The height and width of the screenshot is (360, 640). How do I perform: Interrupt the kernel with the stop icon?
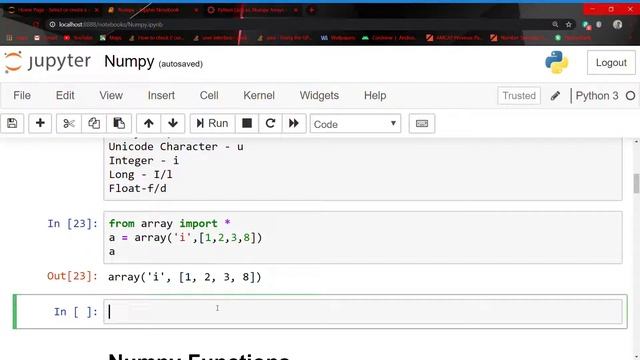(x=247, y=123)
